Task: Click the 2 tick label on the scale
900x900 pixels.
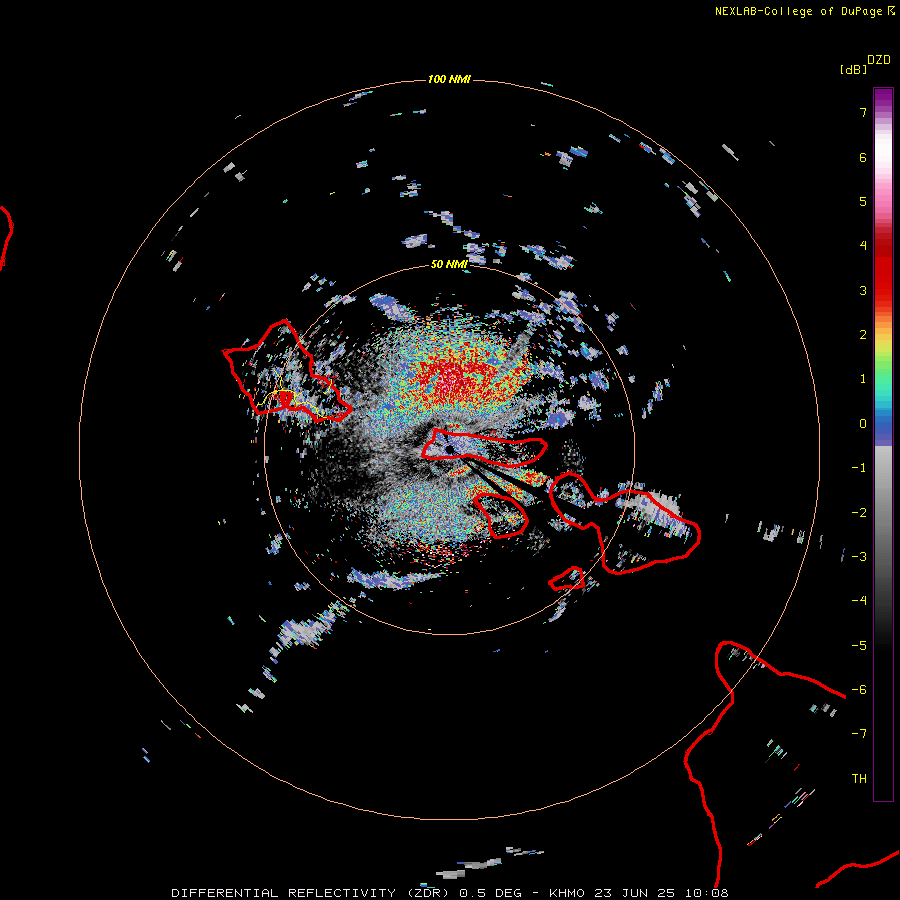Action: coord(863,335)
